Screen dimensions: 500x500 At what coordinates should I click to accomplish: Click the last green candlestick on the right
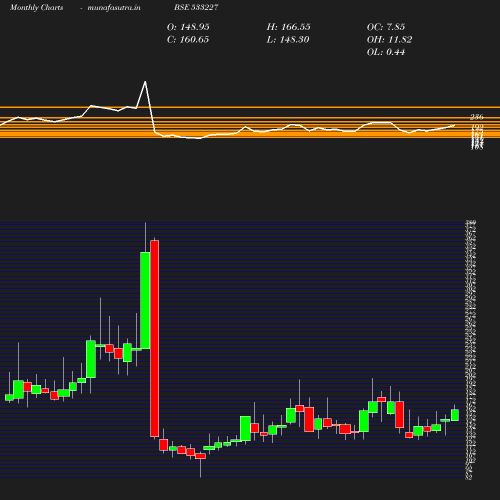(x=455, y=415)
